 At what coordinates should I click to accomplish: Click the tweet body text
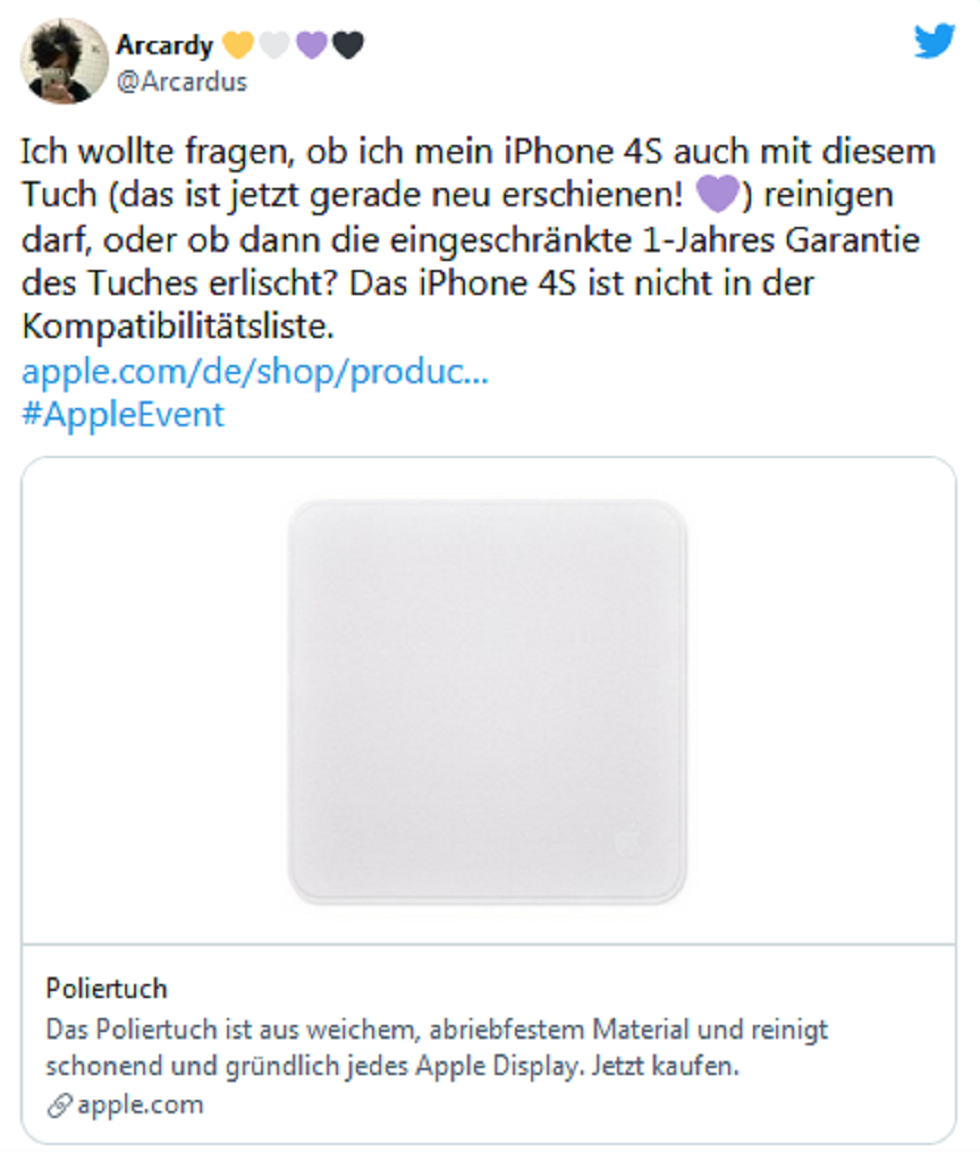click(478, 239)
